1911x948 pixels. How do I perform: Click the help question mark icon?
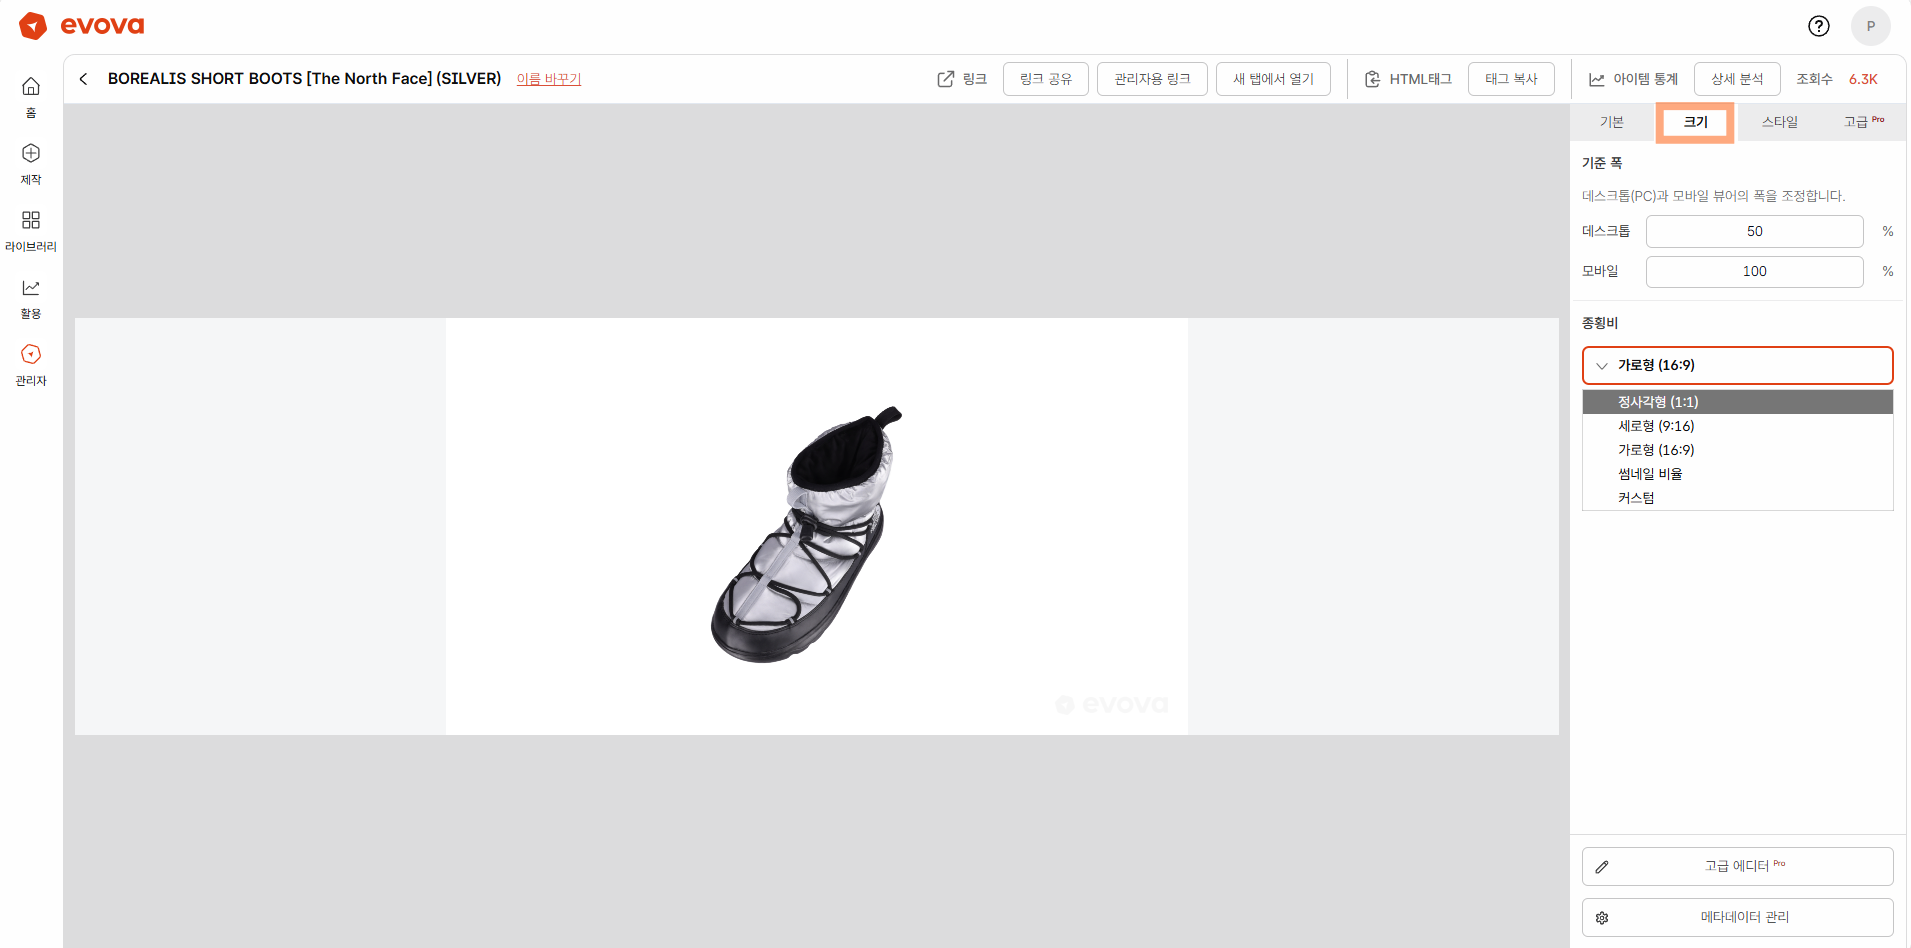(x=1818, y=26)
